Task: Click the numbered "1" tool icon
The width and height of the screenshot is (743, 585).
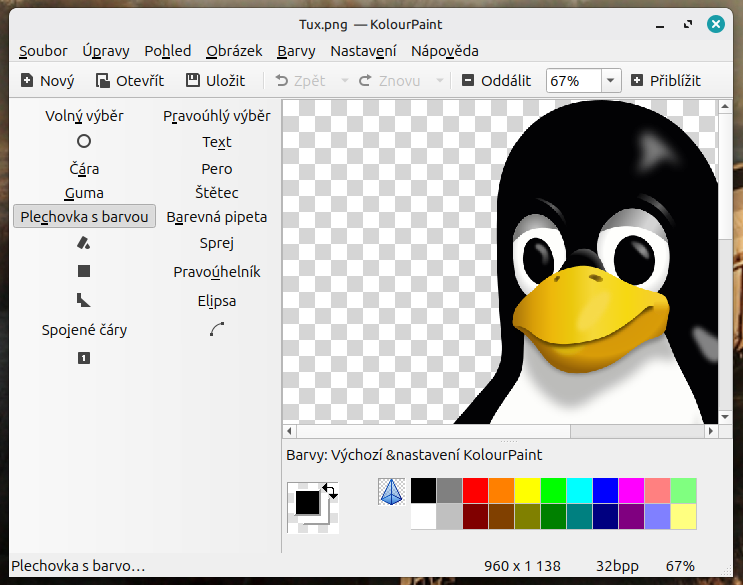Action: (x=84, y=358)
